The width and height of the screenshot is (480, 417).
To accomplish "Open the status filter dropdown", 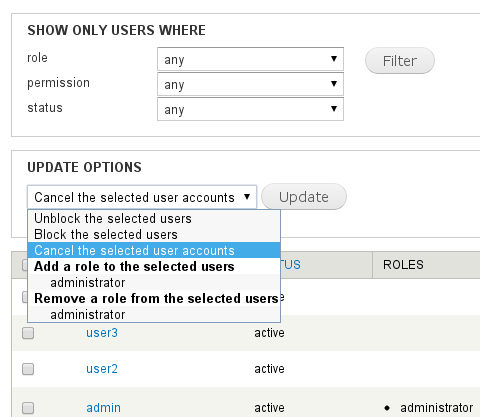I will pos(250,109).
